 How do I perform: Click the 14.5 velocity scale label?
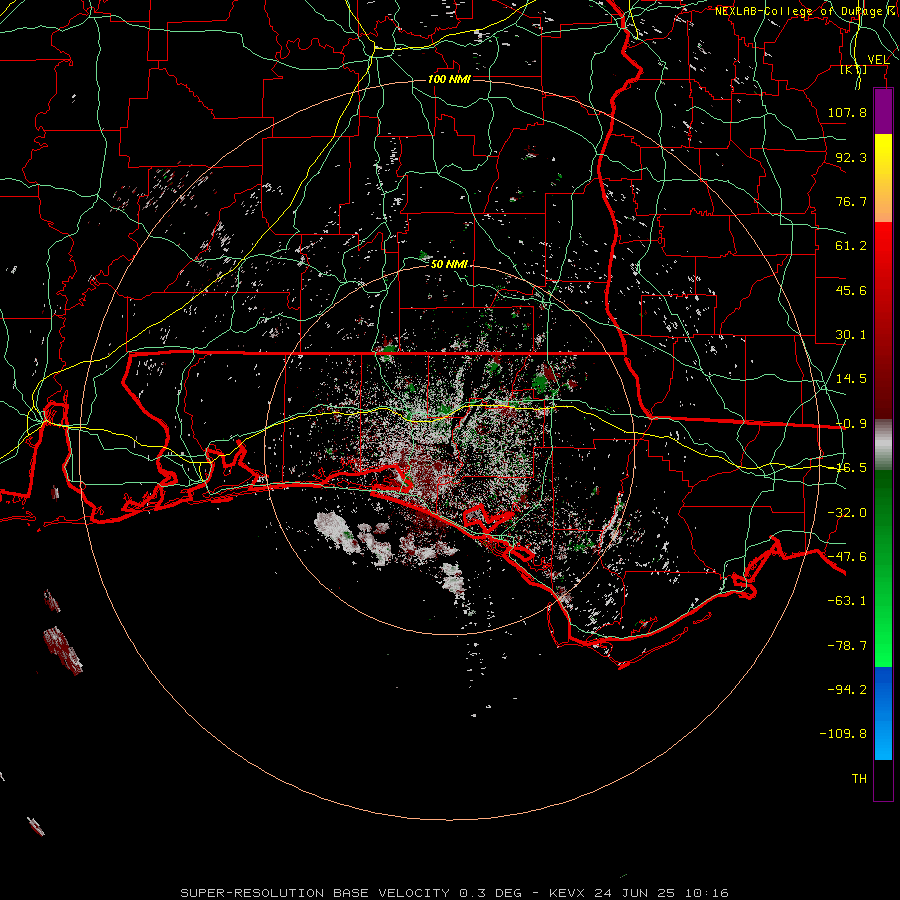[851, 379]
